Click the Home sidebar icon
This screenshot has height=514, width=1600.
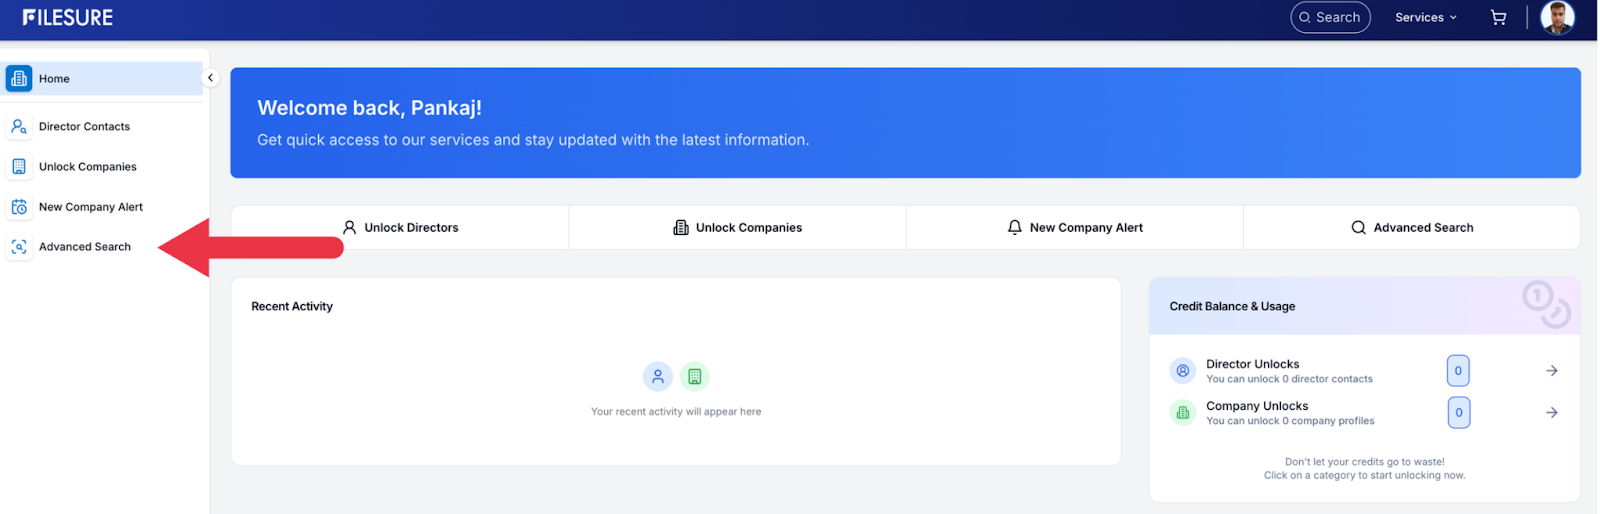(x=19, y=78)
